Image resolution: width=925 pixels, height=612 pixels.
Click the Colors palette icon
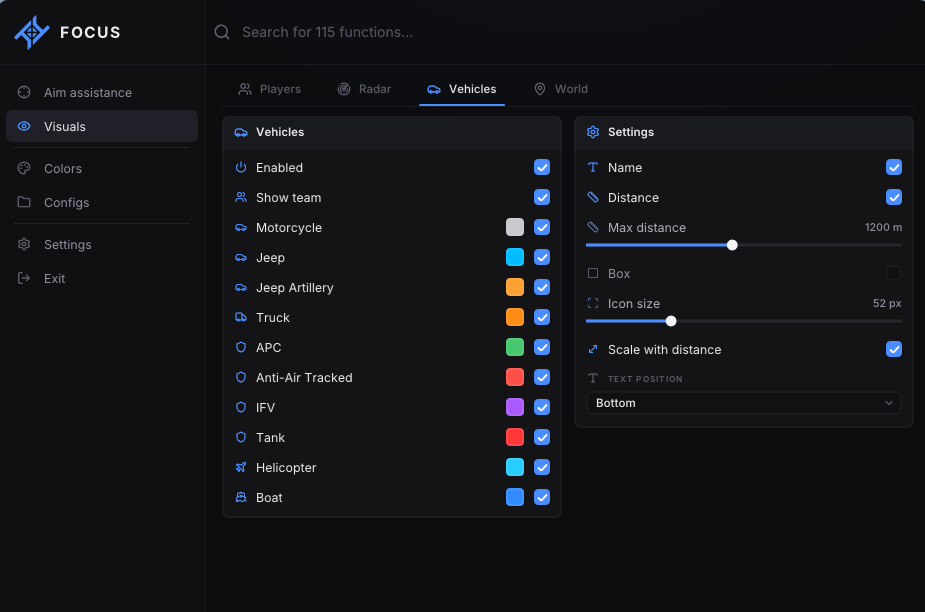click(x=24, y=168)
